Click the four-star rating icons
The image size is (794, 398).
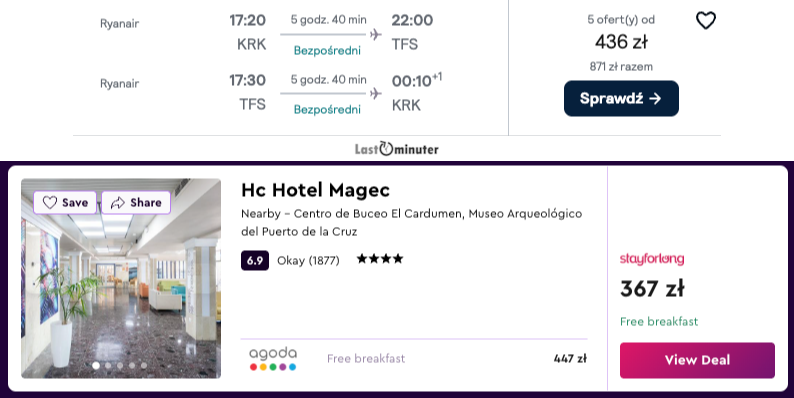tap(380, 259)
